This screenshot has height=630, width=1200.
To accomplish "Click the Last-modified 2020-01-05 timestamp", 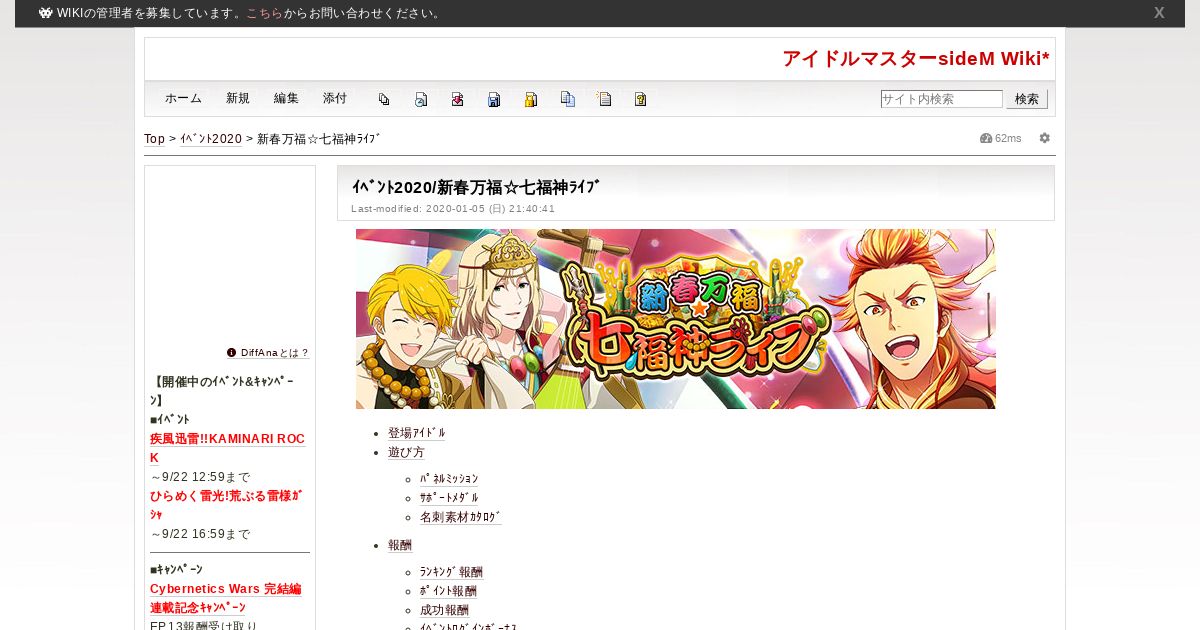I will coord(453,209).
